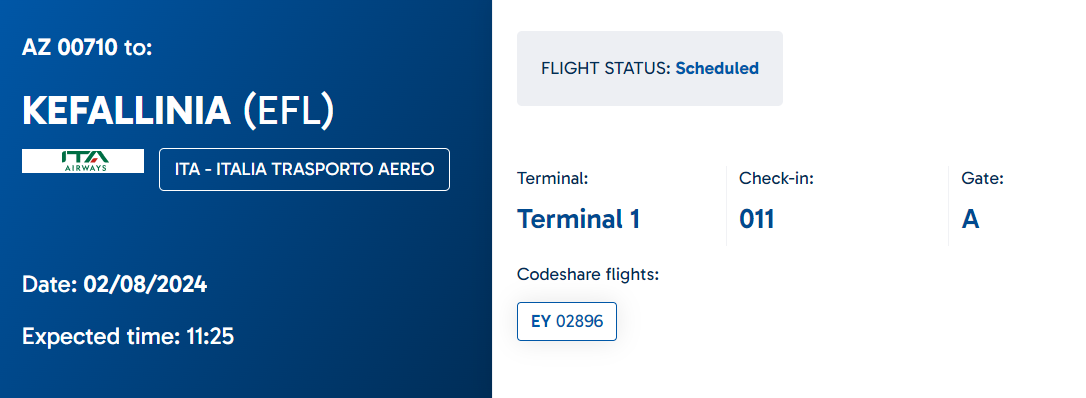Click the EFL airport code
Image resolution: width=1086 pixels, height=398 pixels.
pyautogui.click(x=288, y=111)
